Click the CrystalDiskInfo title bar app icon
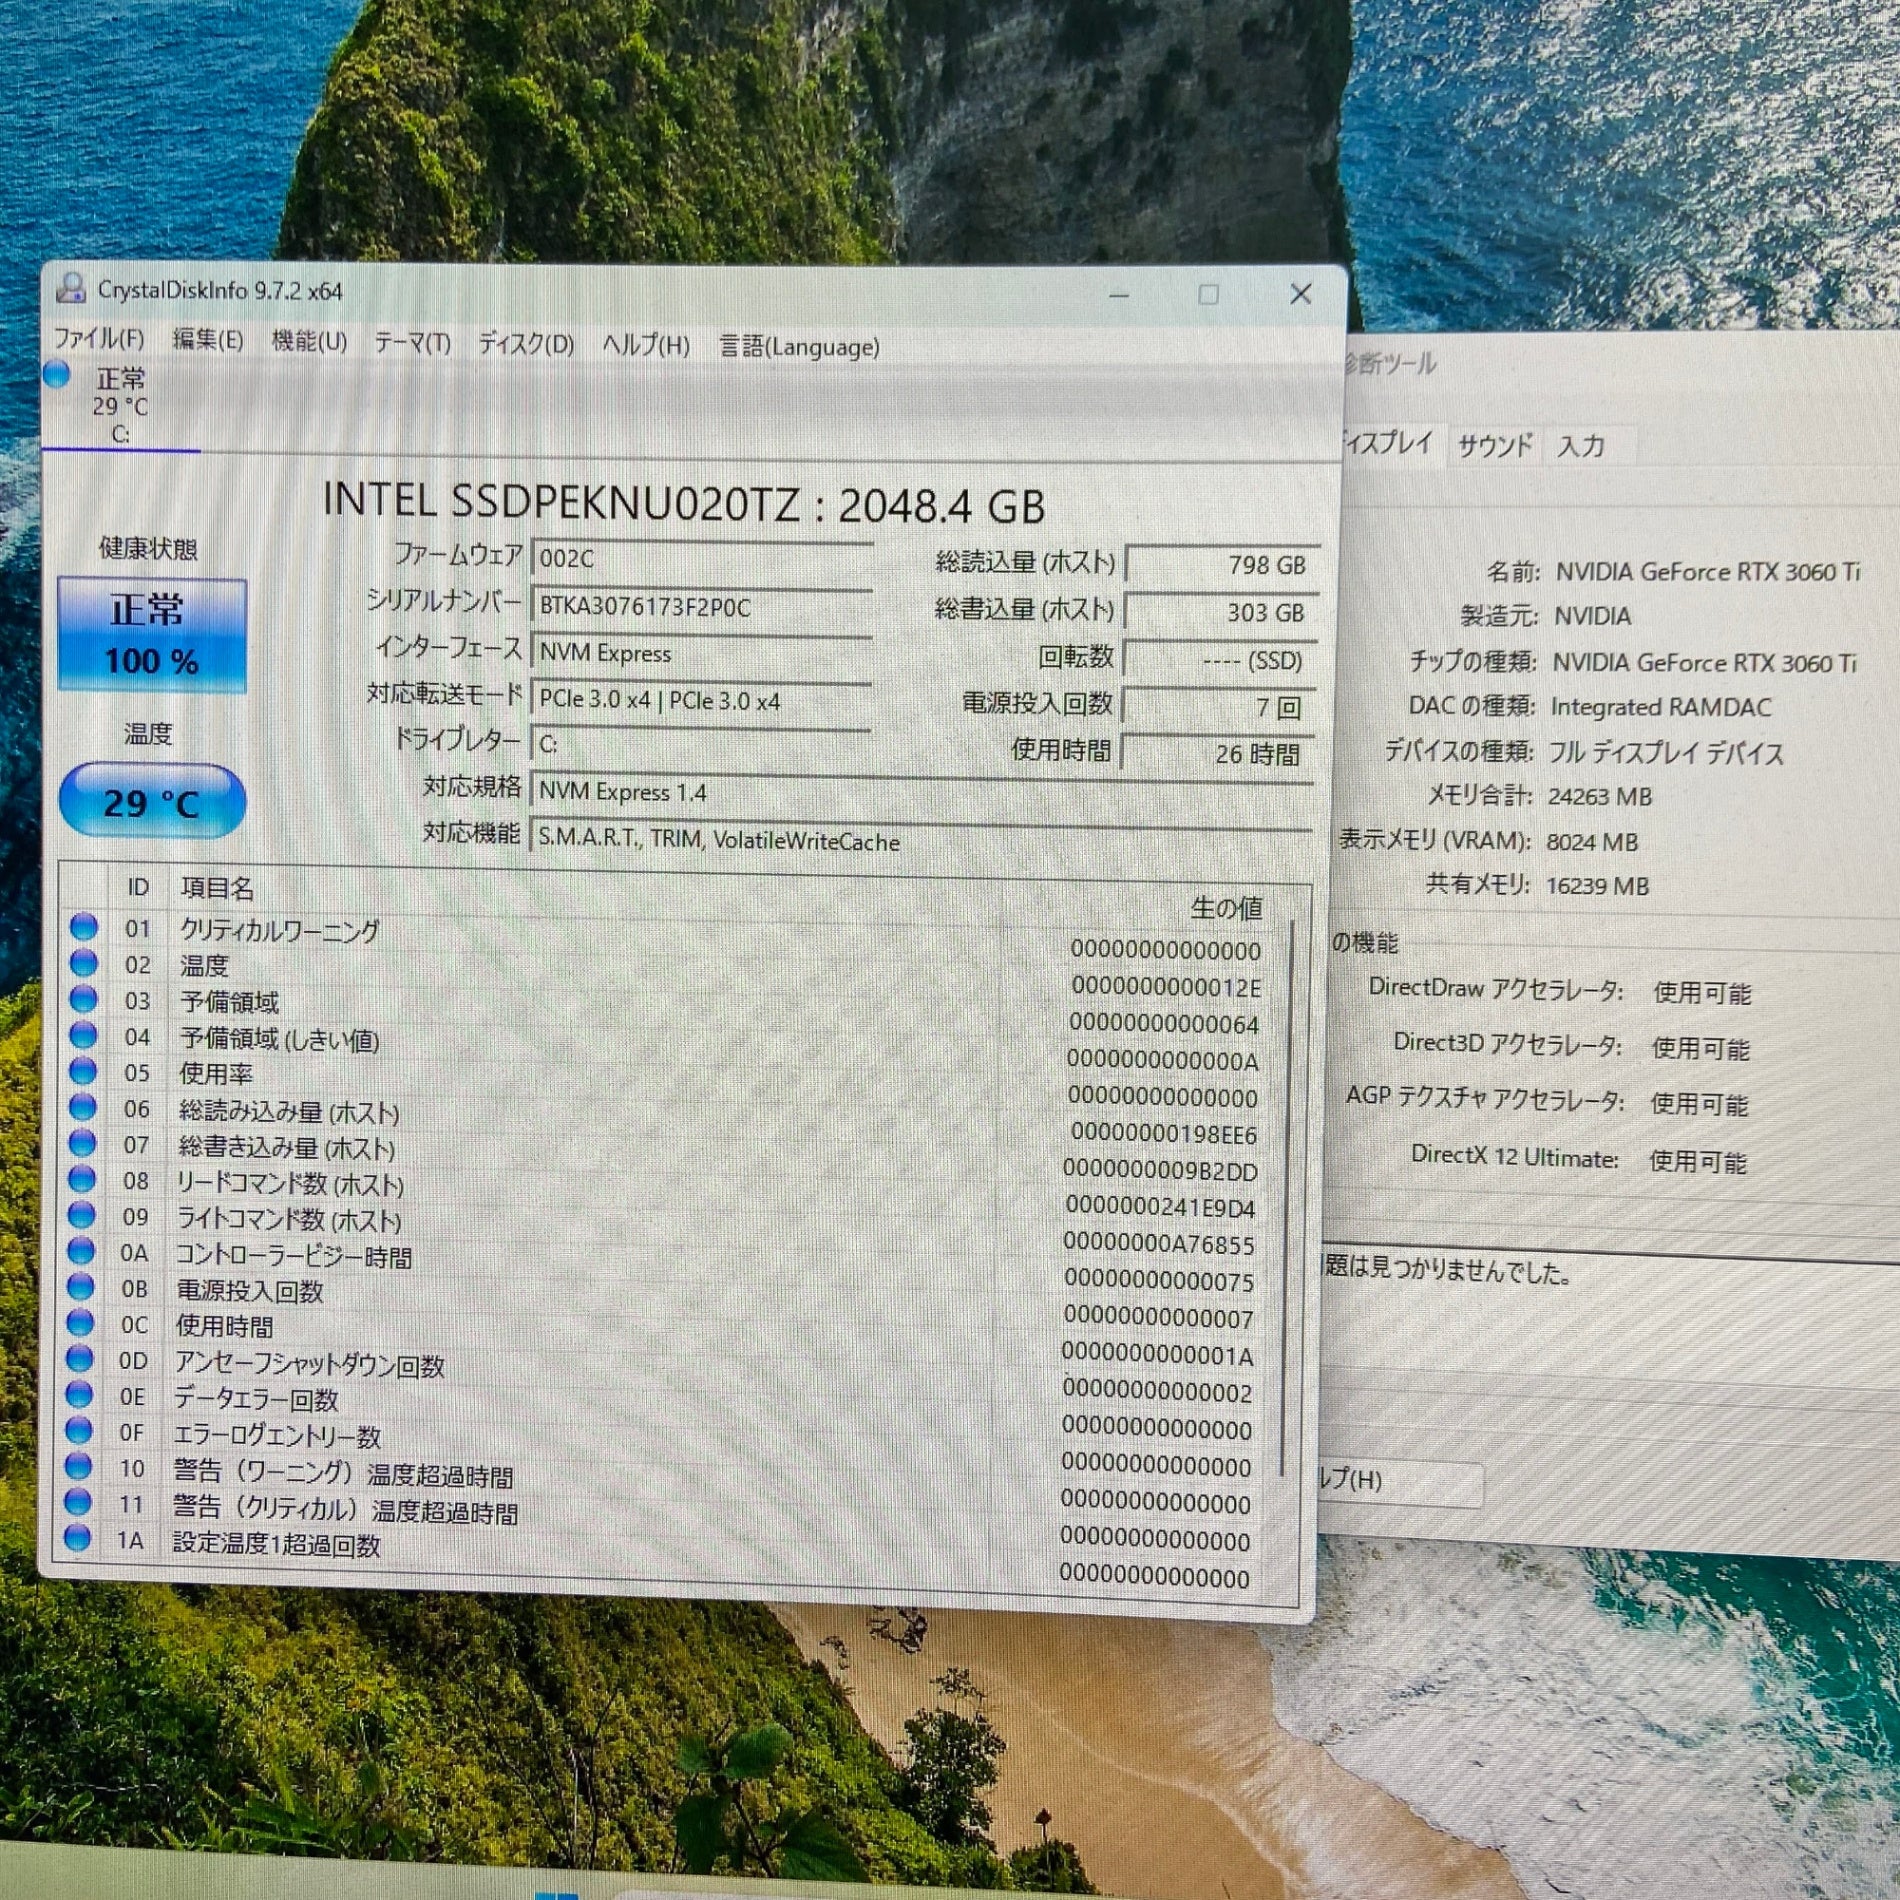 click(70, 288)
